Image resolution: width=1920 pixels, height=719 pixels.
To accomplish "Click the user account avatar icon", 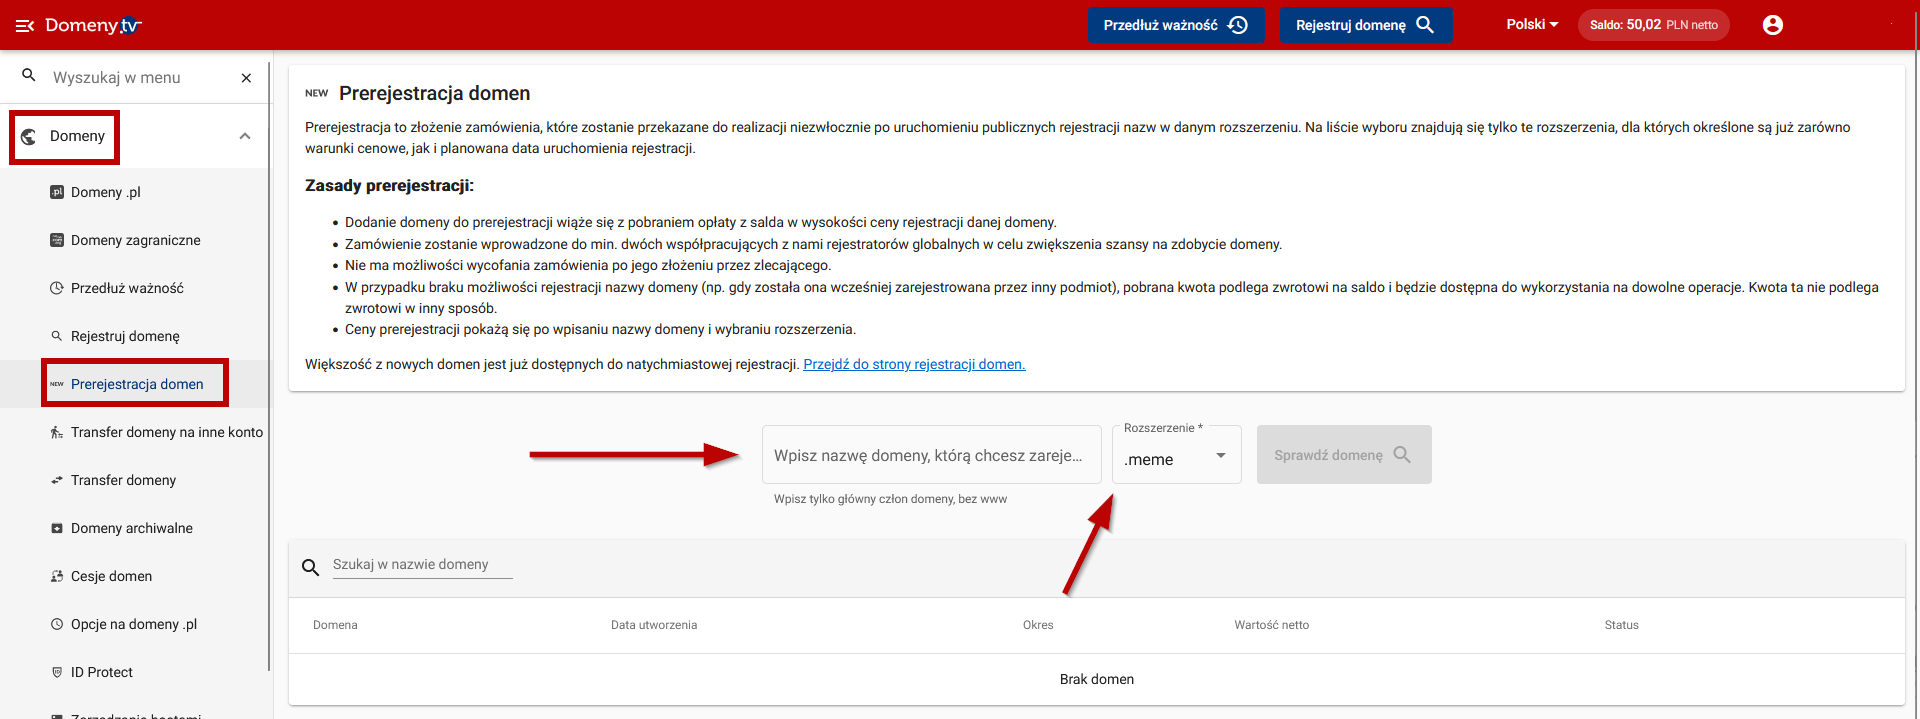I will pyautogui.click(x=1772, y=25).
